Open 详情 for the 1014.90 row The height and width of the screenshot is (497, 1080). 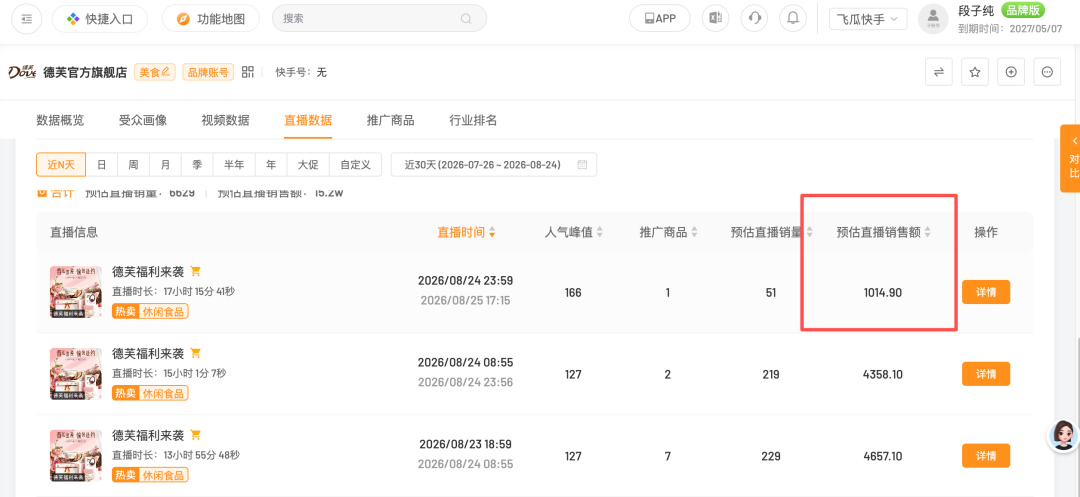pyautogui.click(x=986, y=292)
